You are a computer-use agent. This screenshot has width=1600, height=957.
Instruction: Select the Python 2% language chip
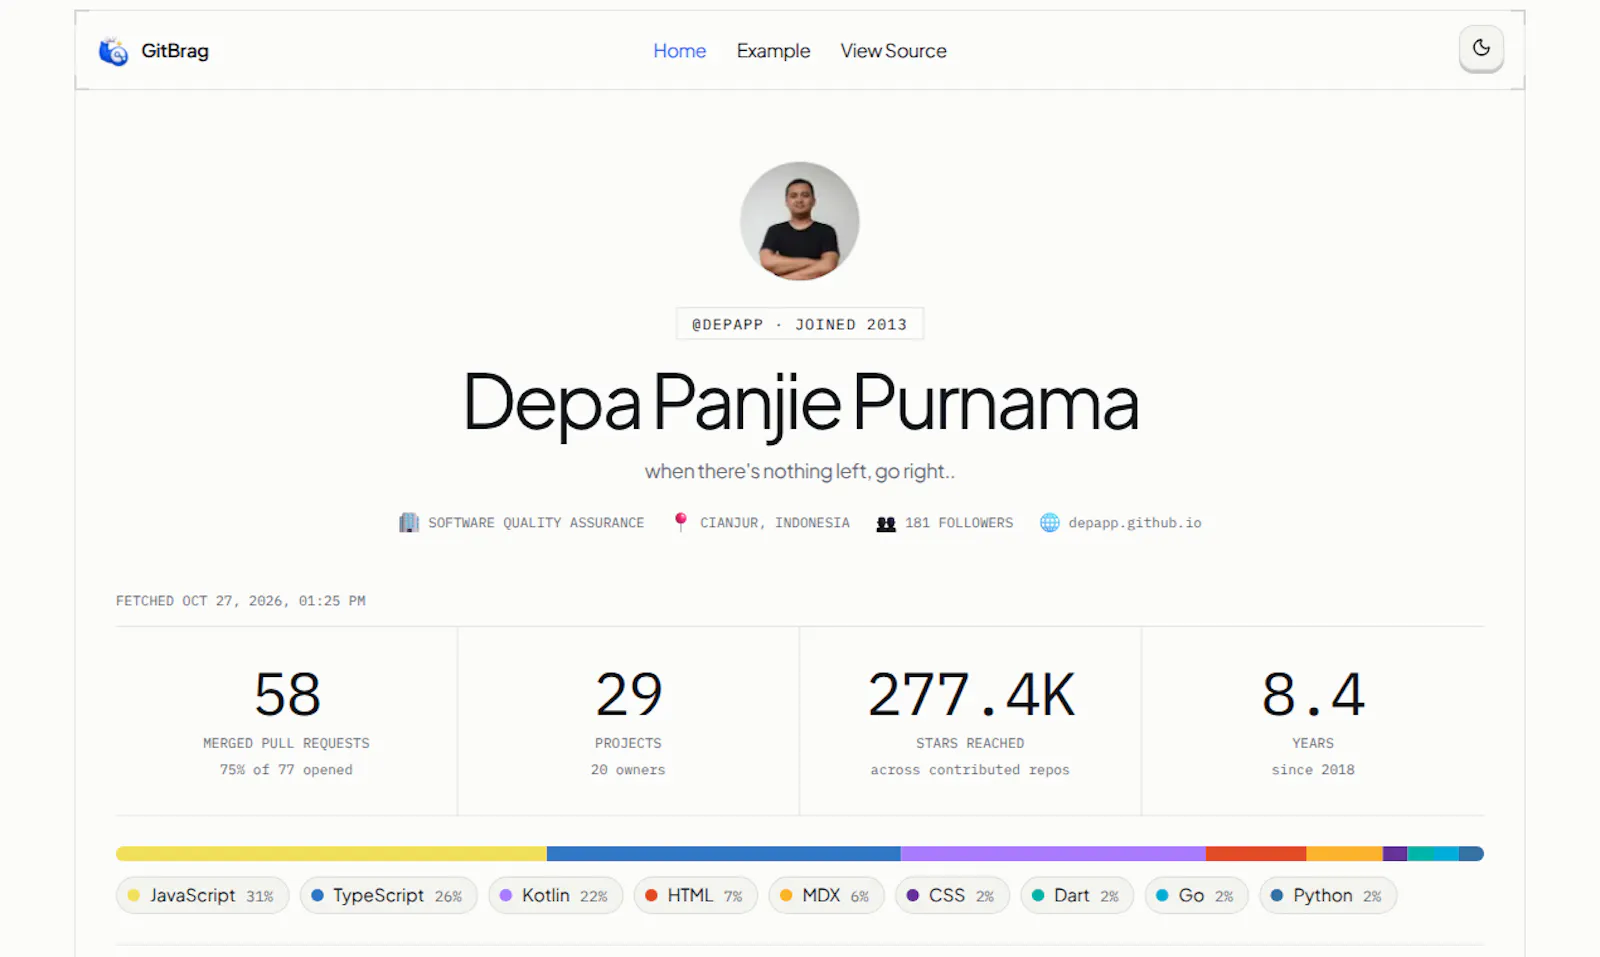(1328, 895)
